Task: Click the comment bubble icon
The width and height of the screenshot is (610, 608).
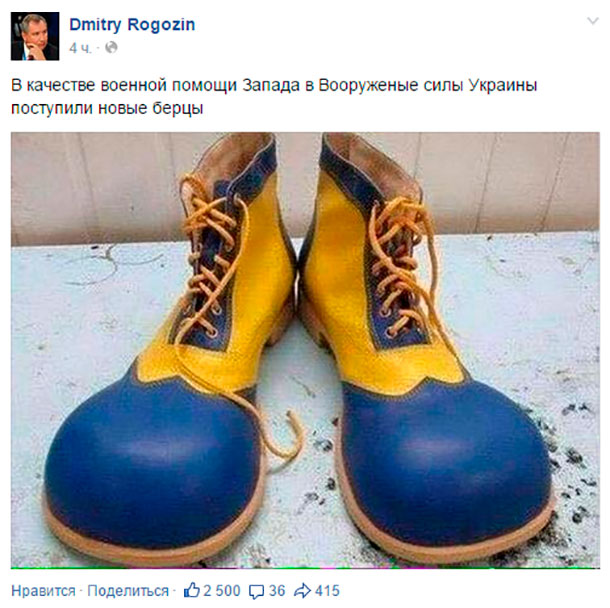Action: pos(256,591)
